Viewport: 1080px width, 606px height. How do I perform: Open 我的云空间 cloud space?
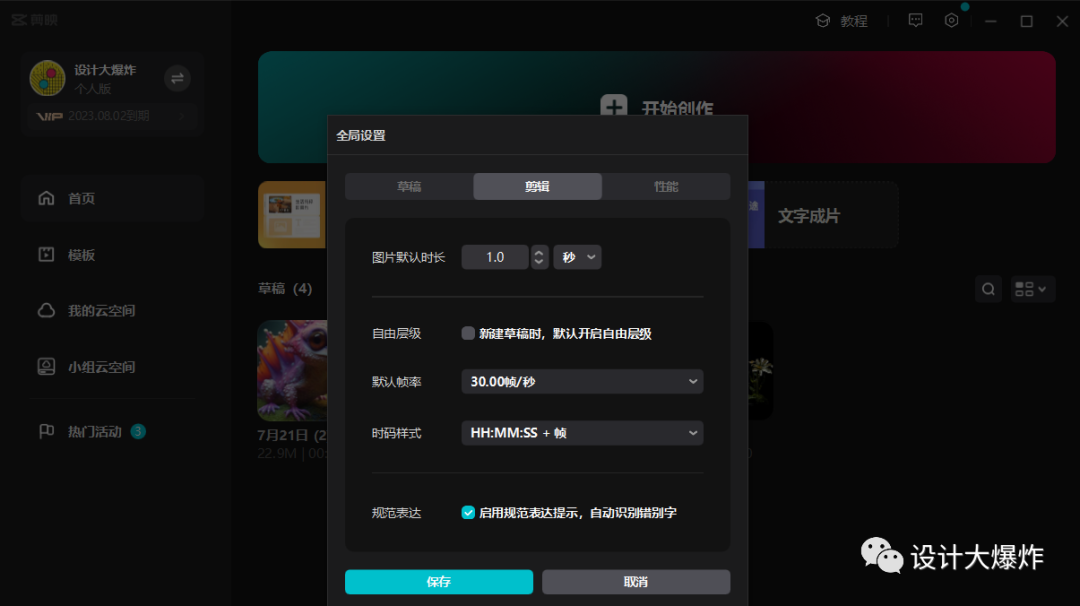pos(100,311)
